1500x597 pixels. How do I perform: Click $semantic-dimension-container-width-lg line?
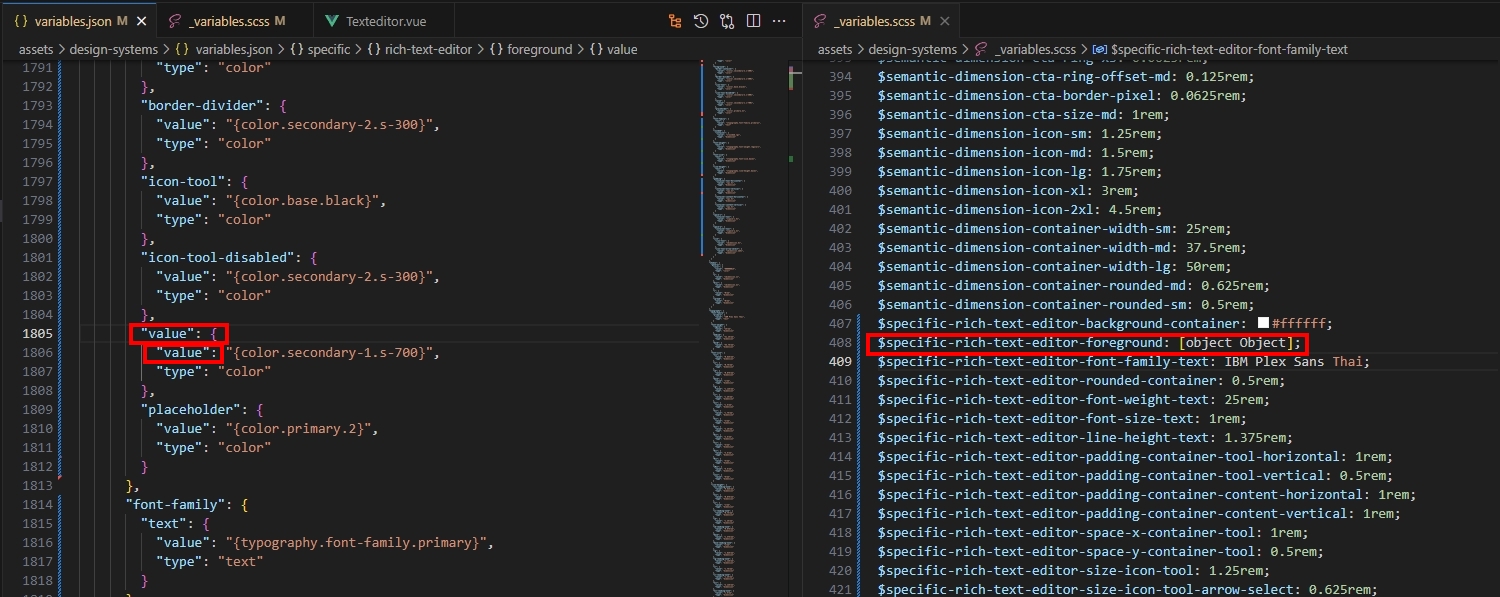(x=1055, y=266)
